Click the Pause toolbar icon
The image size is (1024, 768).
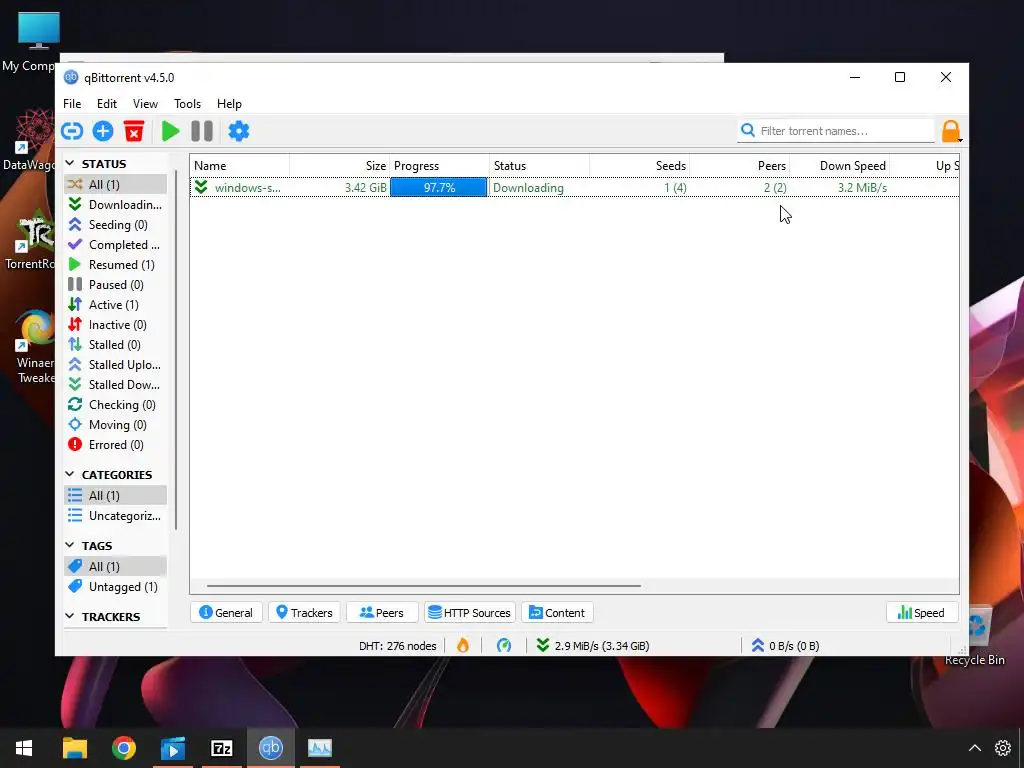click(x=202, y=131)
